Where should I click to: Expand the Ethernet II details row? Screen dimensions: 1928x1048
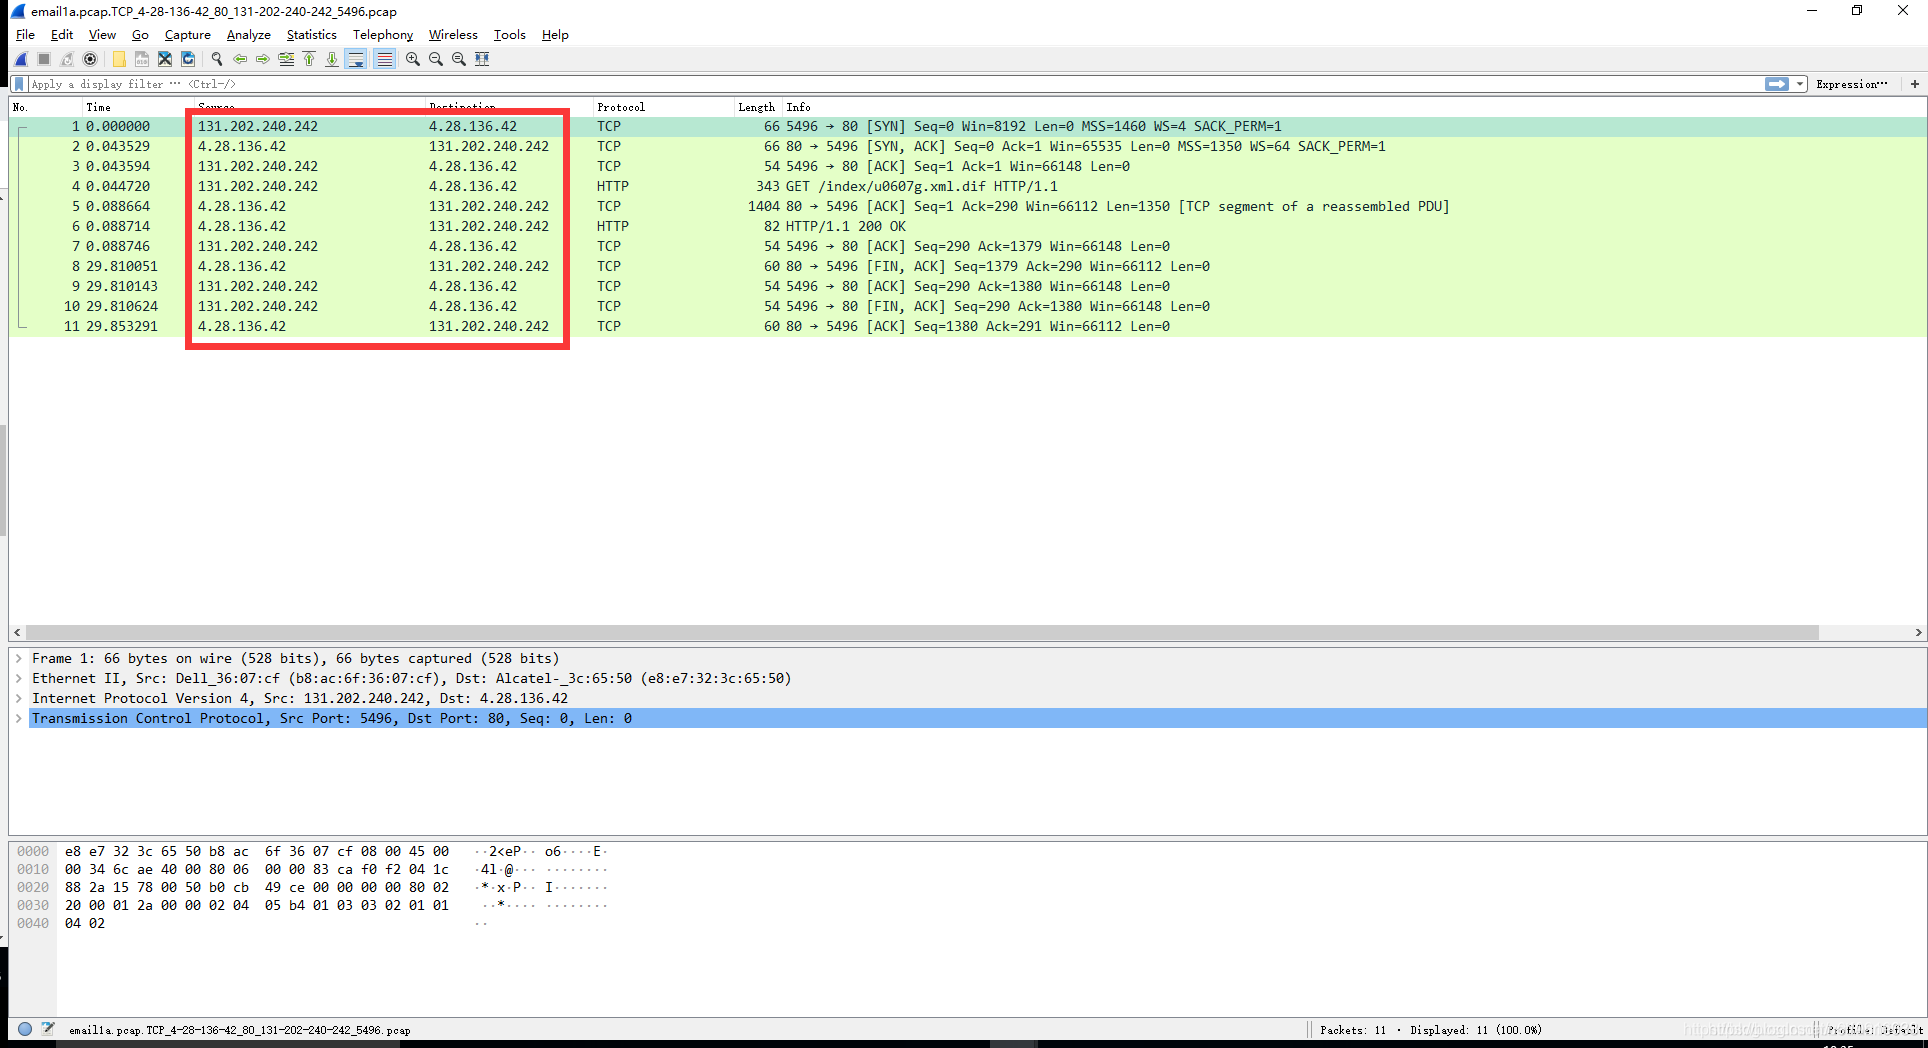point(19,678)
